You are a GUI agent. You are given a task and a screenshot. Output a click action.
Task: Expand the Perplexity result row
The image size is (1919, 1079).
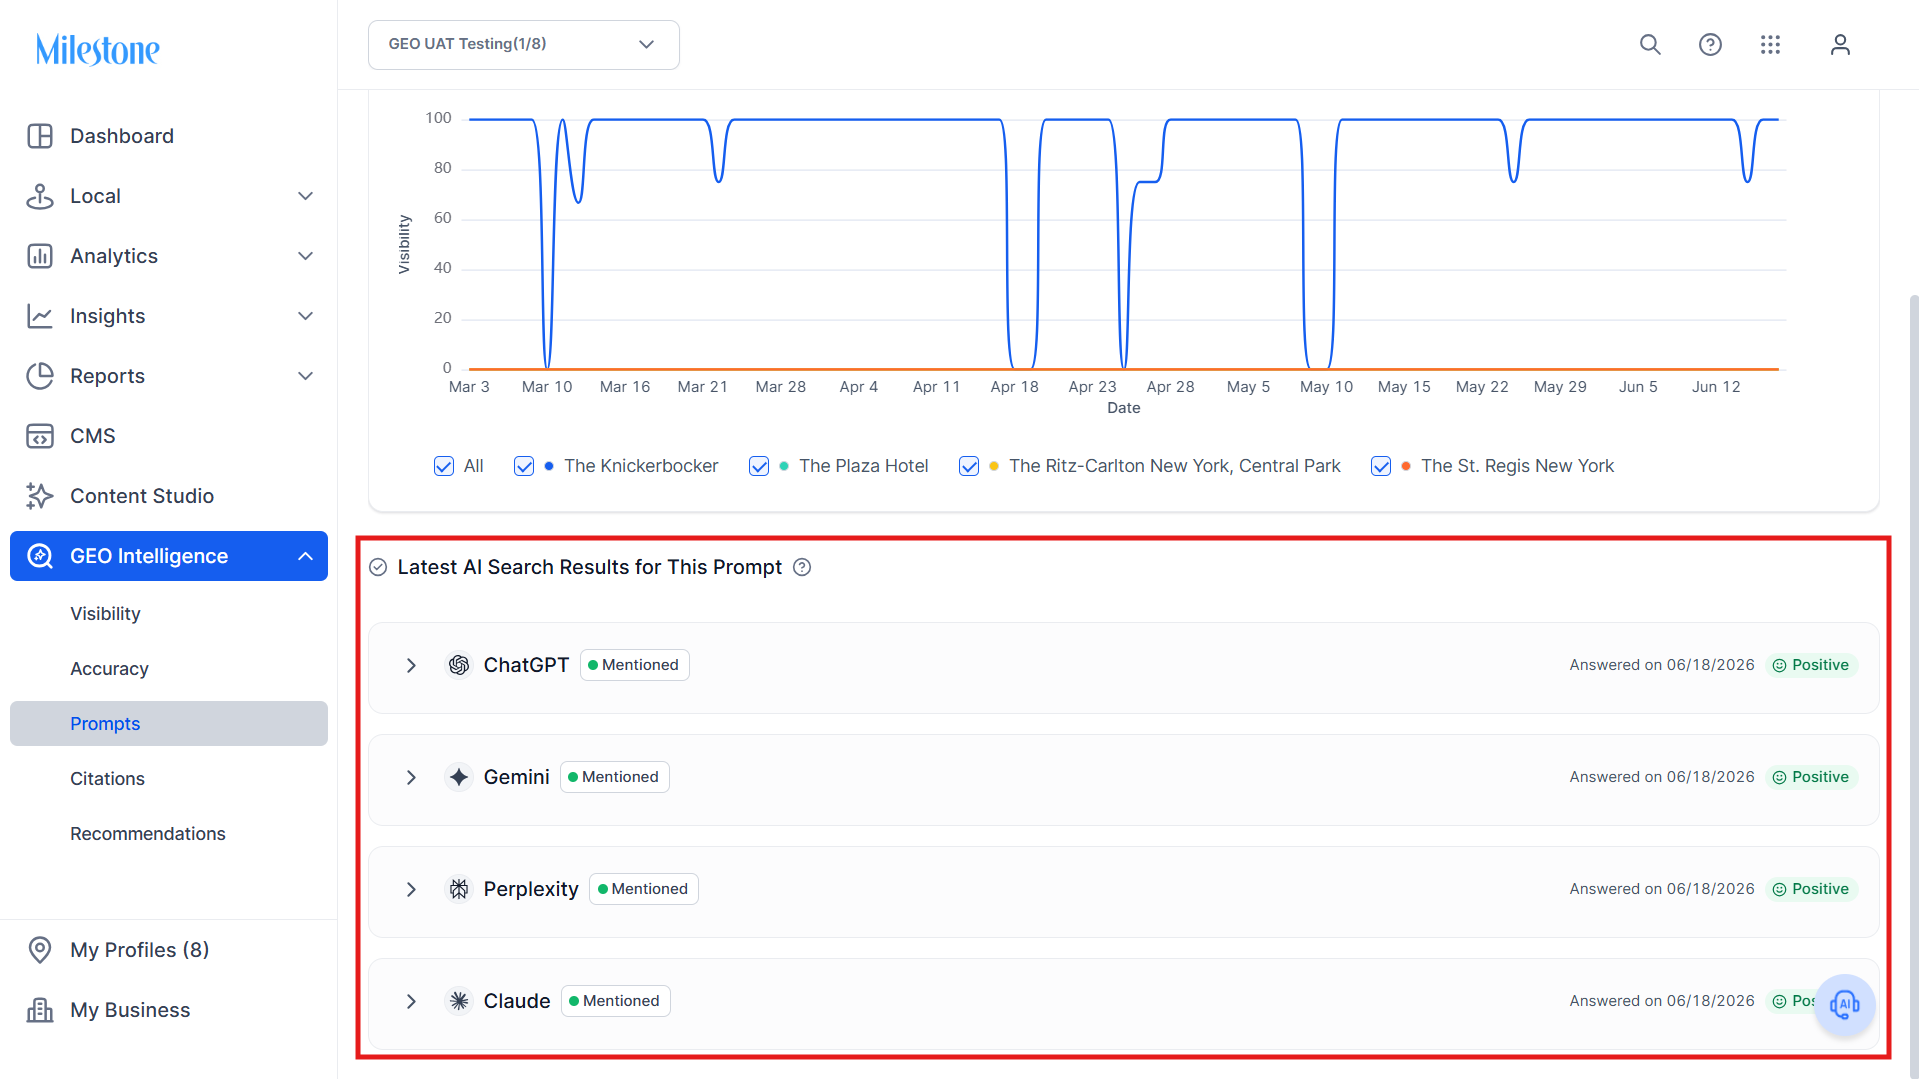tap(411, 889)
